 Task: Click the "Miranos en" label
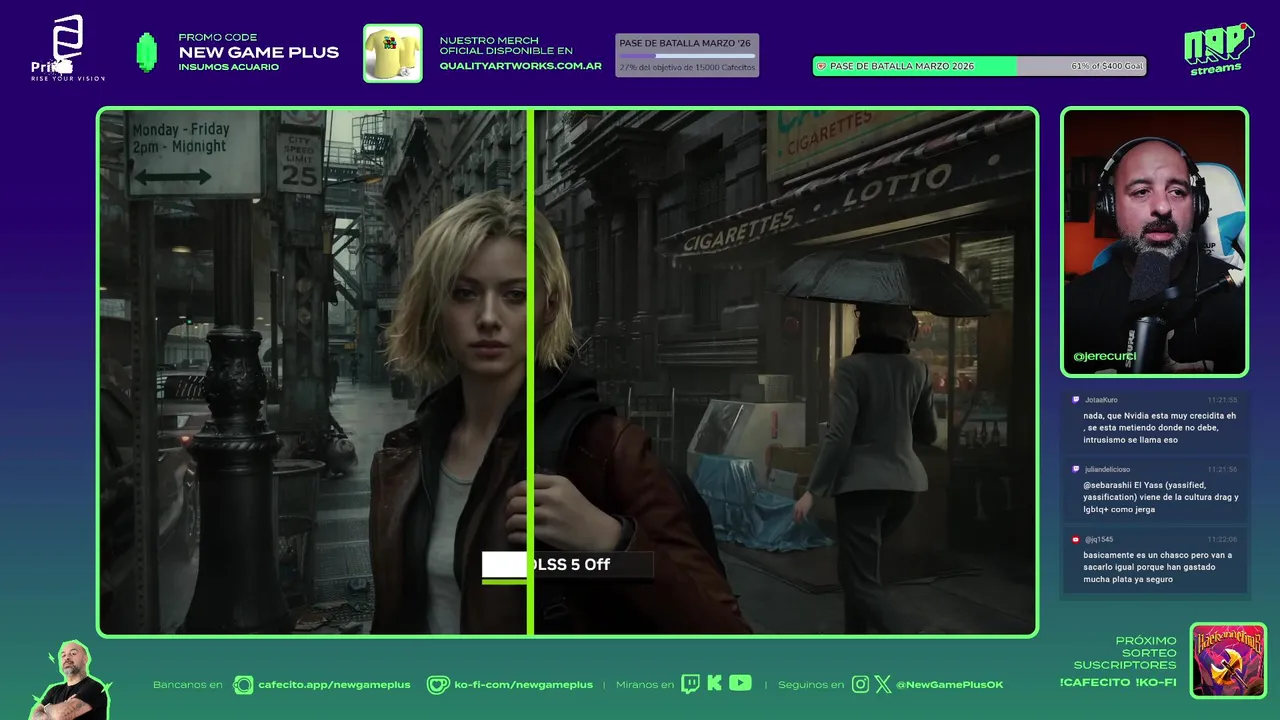click(645, 685)
